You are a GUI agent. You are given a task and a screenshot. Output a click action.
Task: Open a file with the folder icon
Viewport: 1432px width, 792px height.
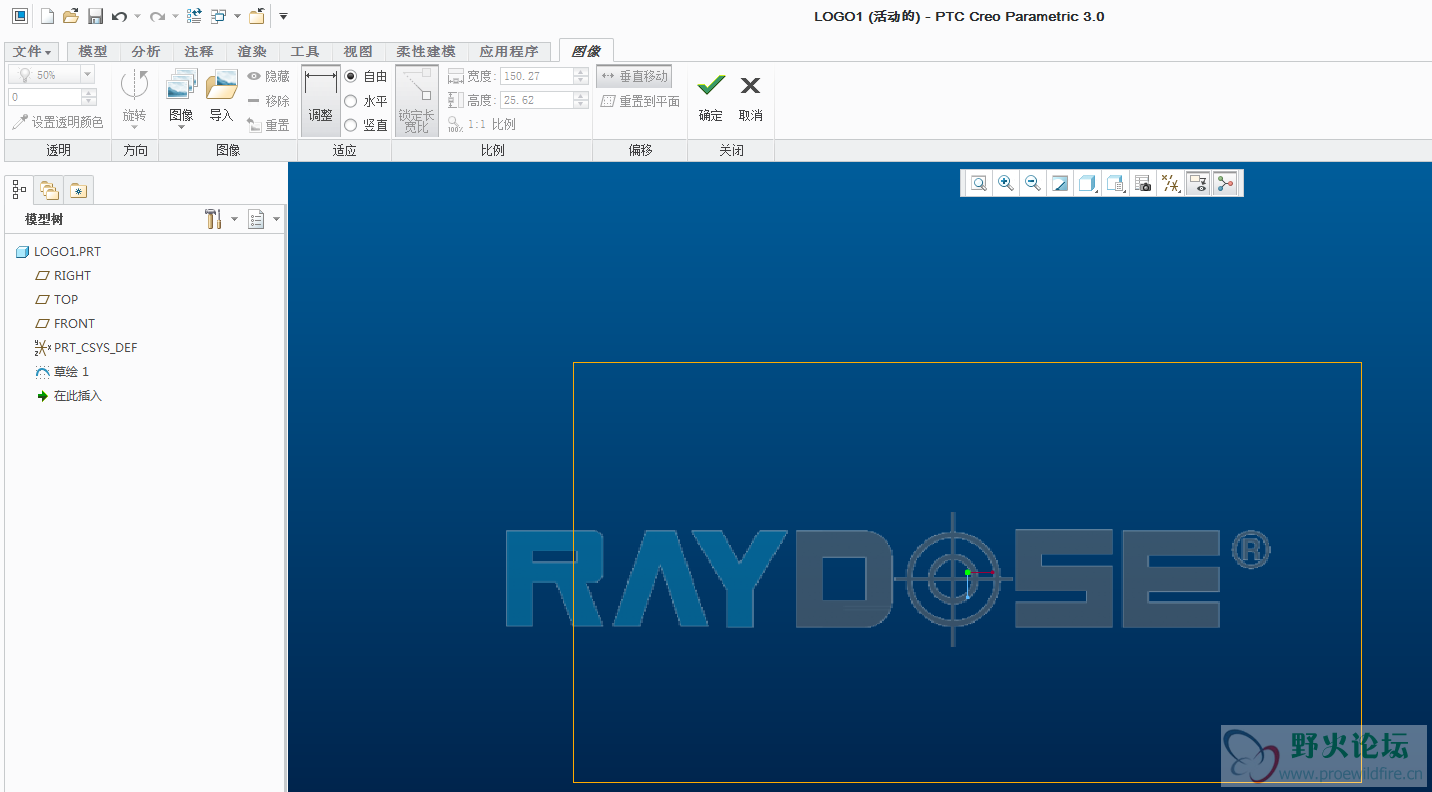pyautogui.click(x=71, y=16)
